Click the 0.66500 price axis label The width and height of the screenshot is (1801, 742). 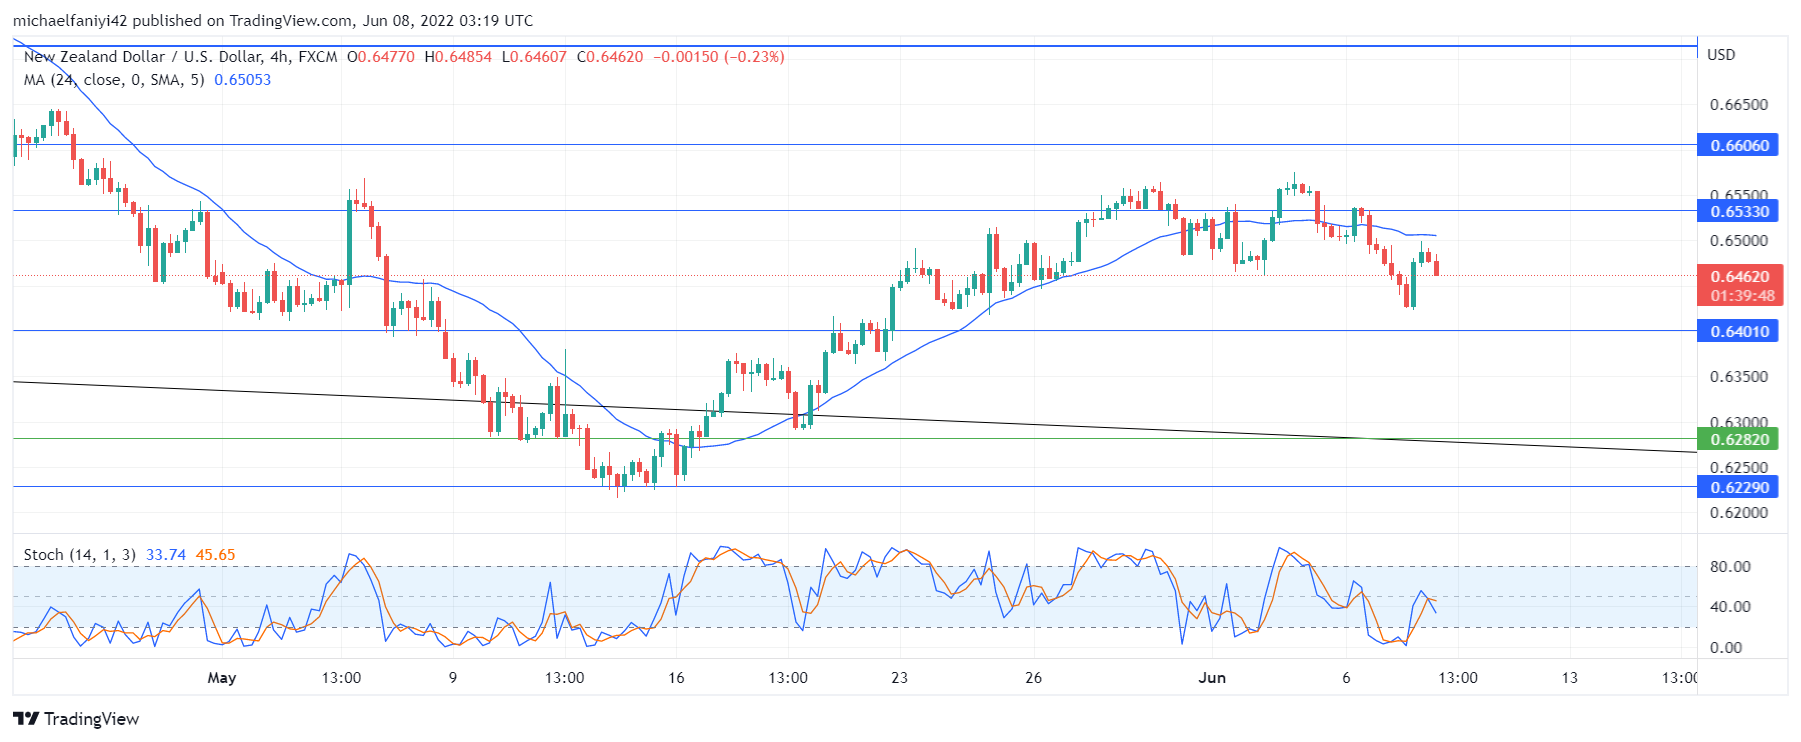point(1738,105)
